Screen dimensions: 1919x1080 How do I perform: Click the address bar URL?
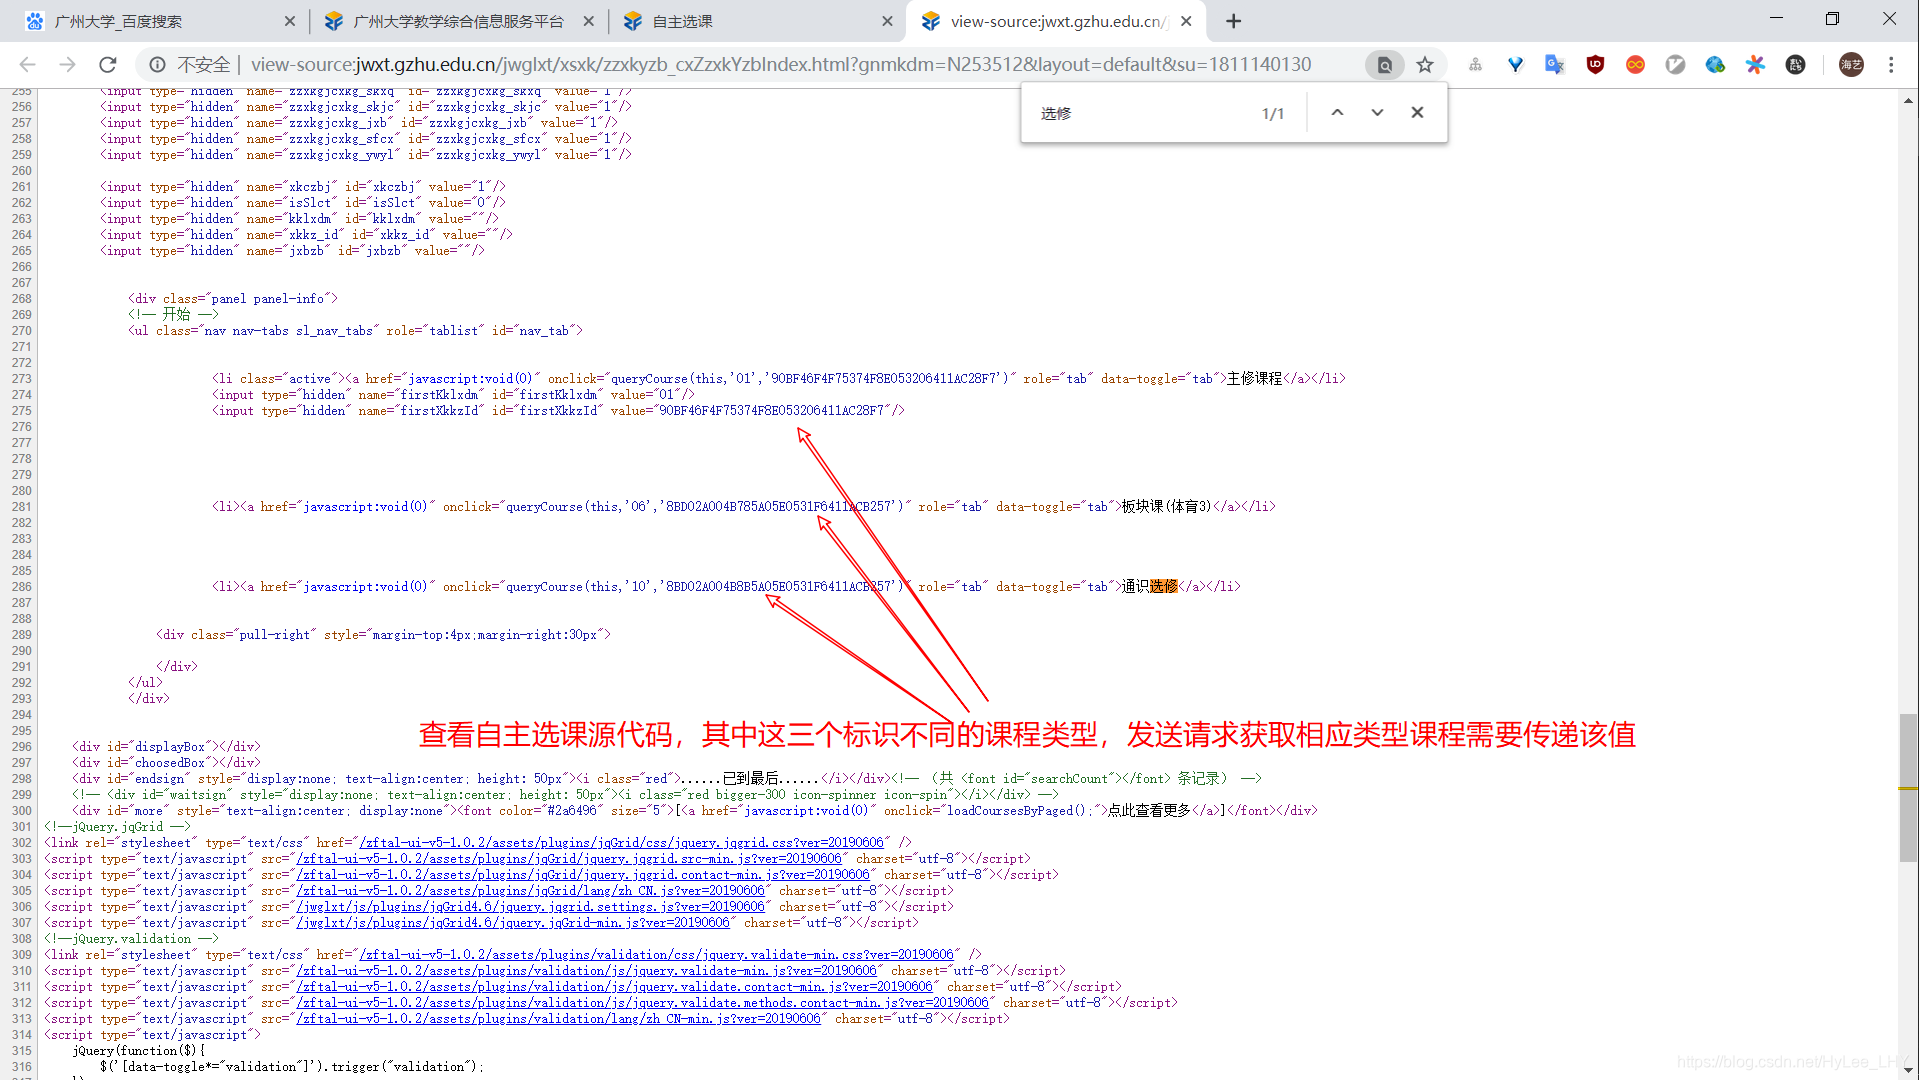(781, 65)
